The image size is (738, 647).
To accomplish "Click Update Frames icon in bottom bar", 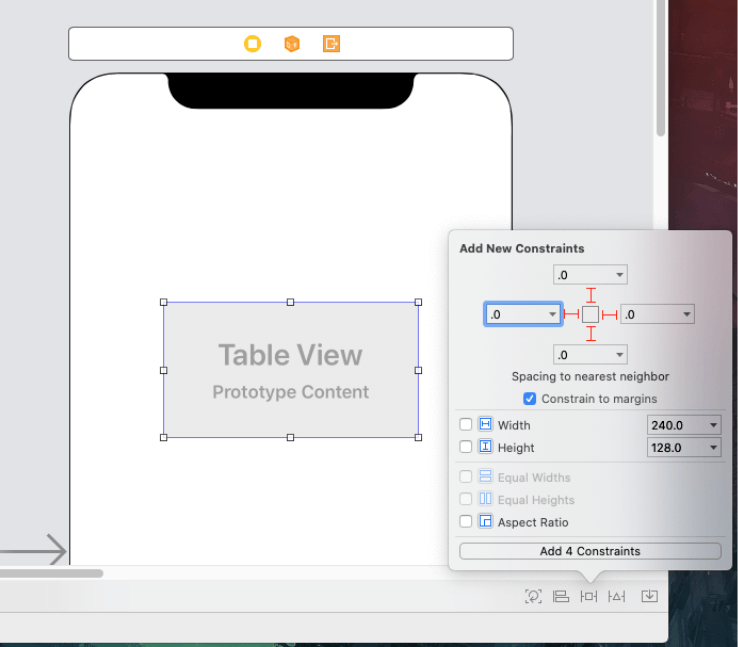I will (533, 596).
